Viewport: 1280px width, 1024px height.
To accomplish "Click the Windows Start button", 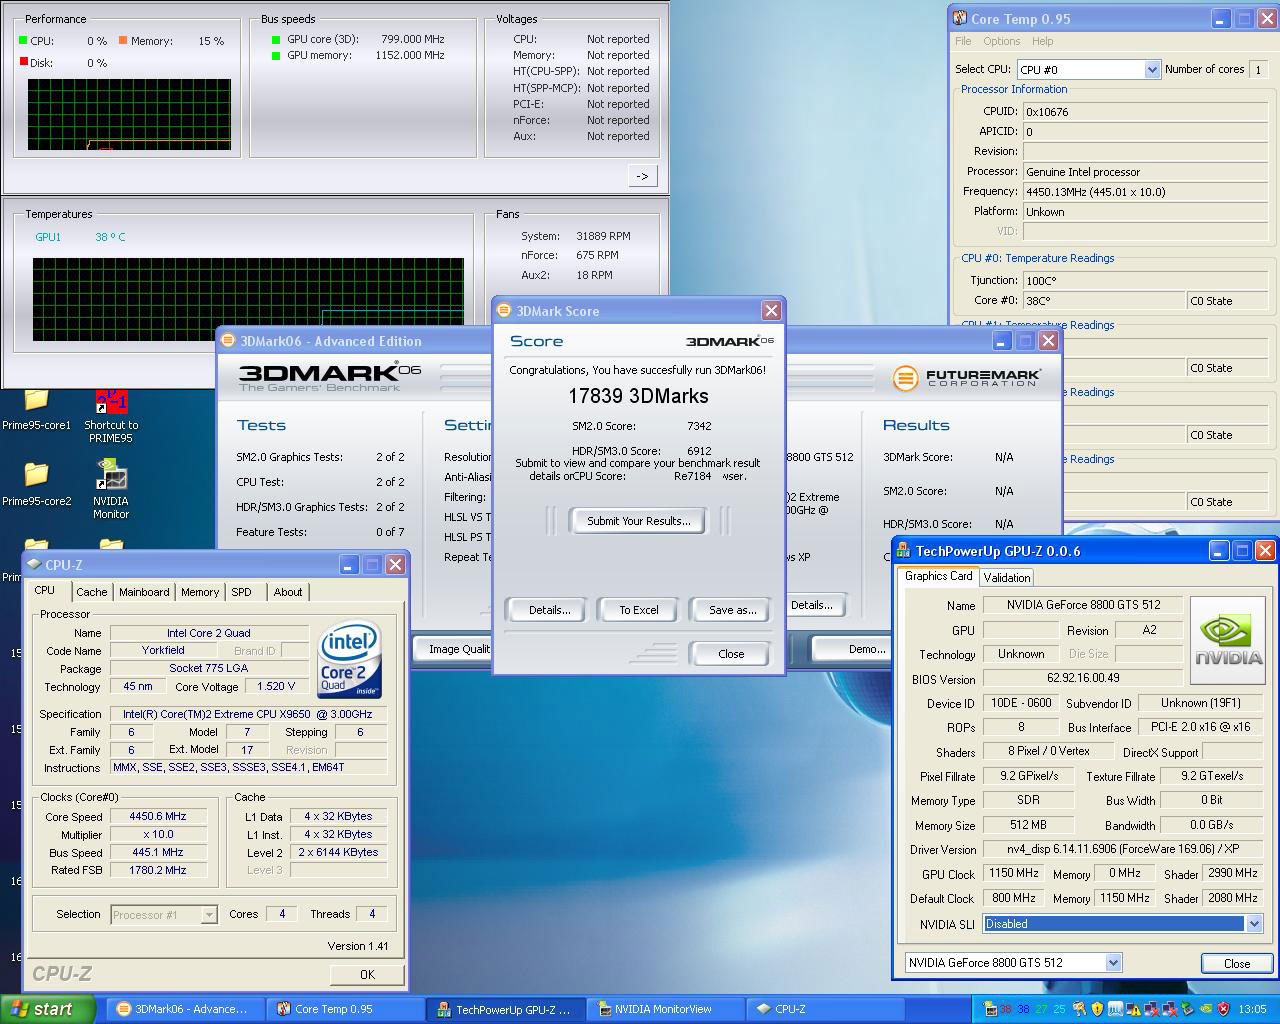I will pyautogui.click(x=47, y=1009).
